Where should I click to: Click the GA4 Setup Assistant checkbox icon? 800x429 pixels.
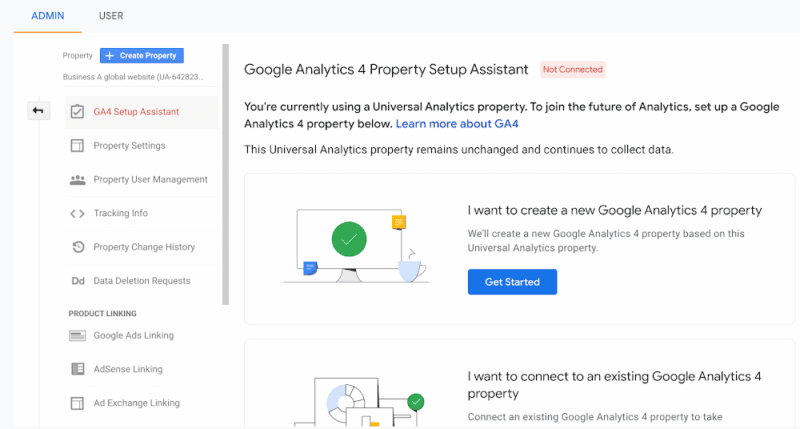77,112
